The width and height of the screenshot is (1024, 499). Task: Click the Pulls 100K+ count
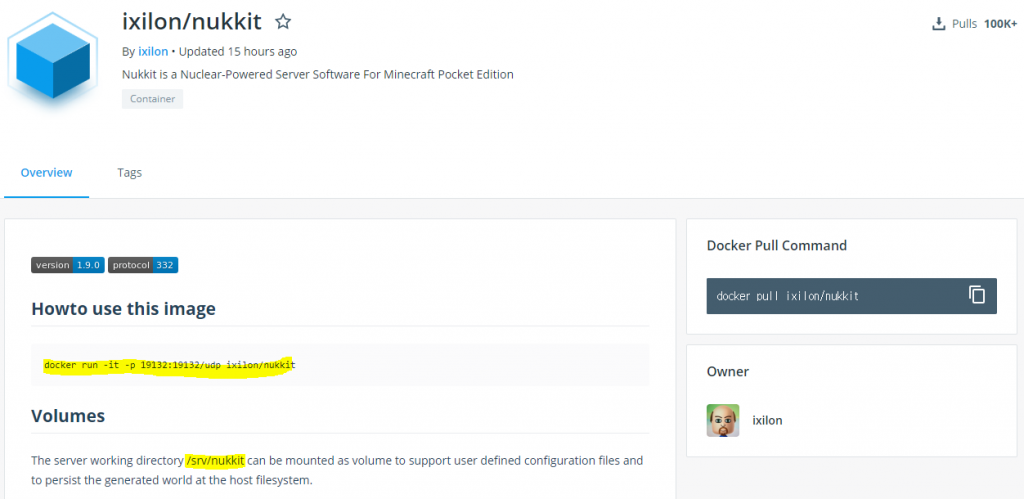coord(1000,24)
